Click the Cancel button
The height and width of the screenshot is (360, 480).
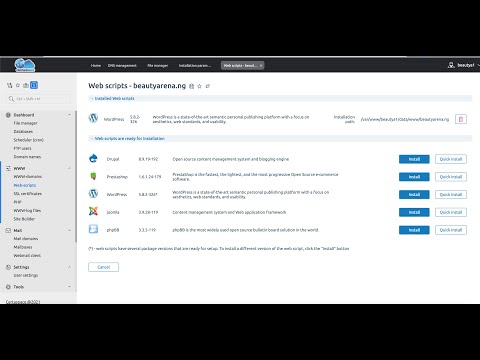tap(103, 267)
